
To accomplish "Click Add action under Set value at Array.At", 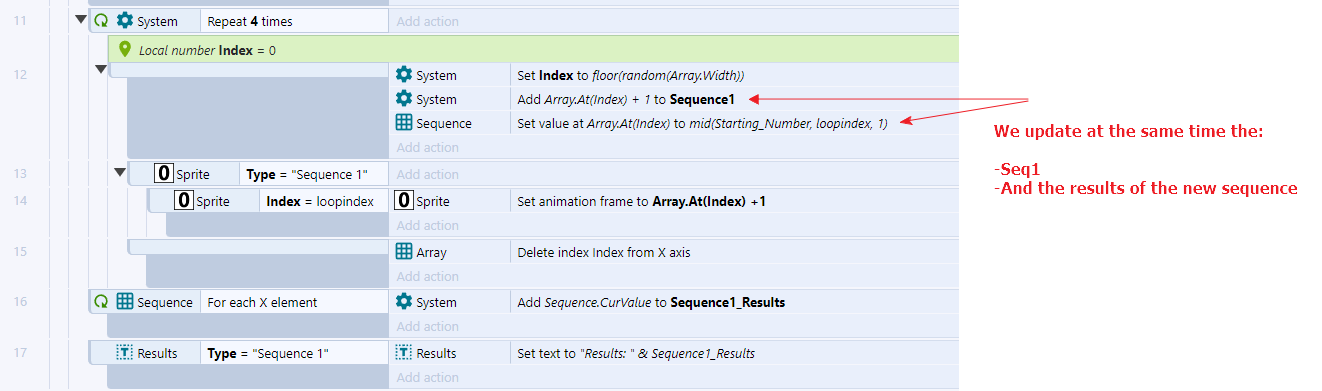I will coord(427,148).
